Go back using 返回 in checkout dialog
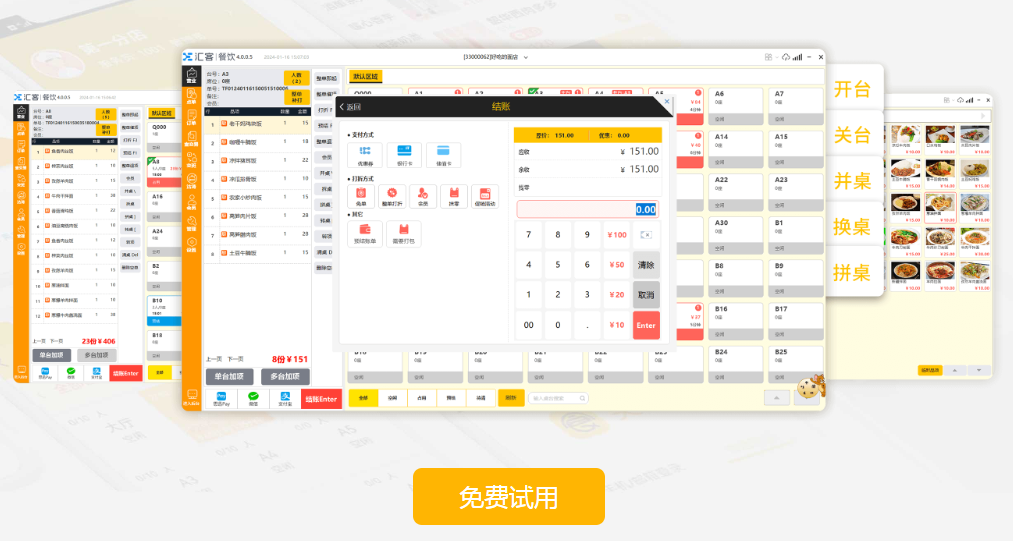 (x=350, y=107)
